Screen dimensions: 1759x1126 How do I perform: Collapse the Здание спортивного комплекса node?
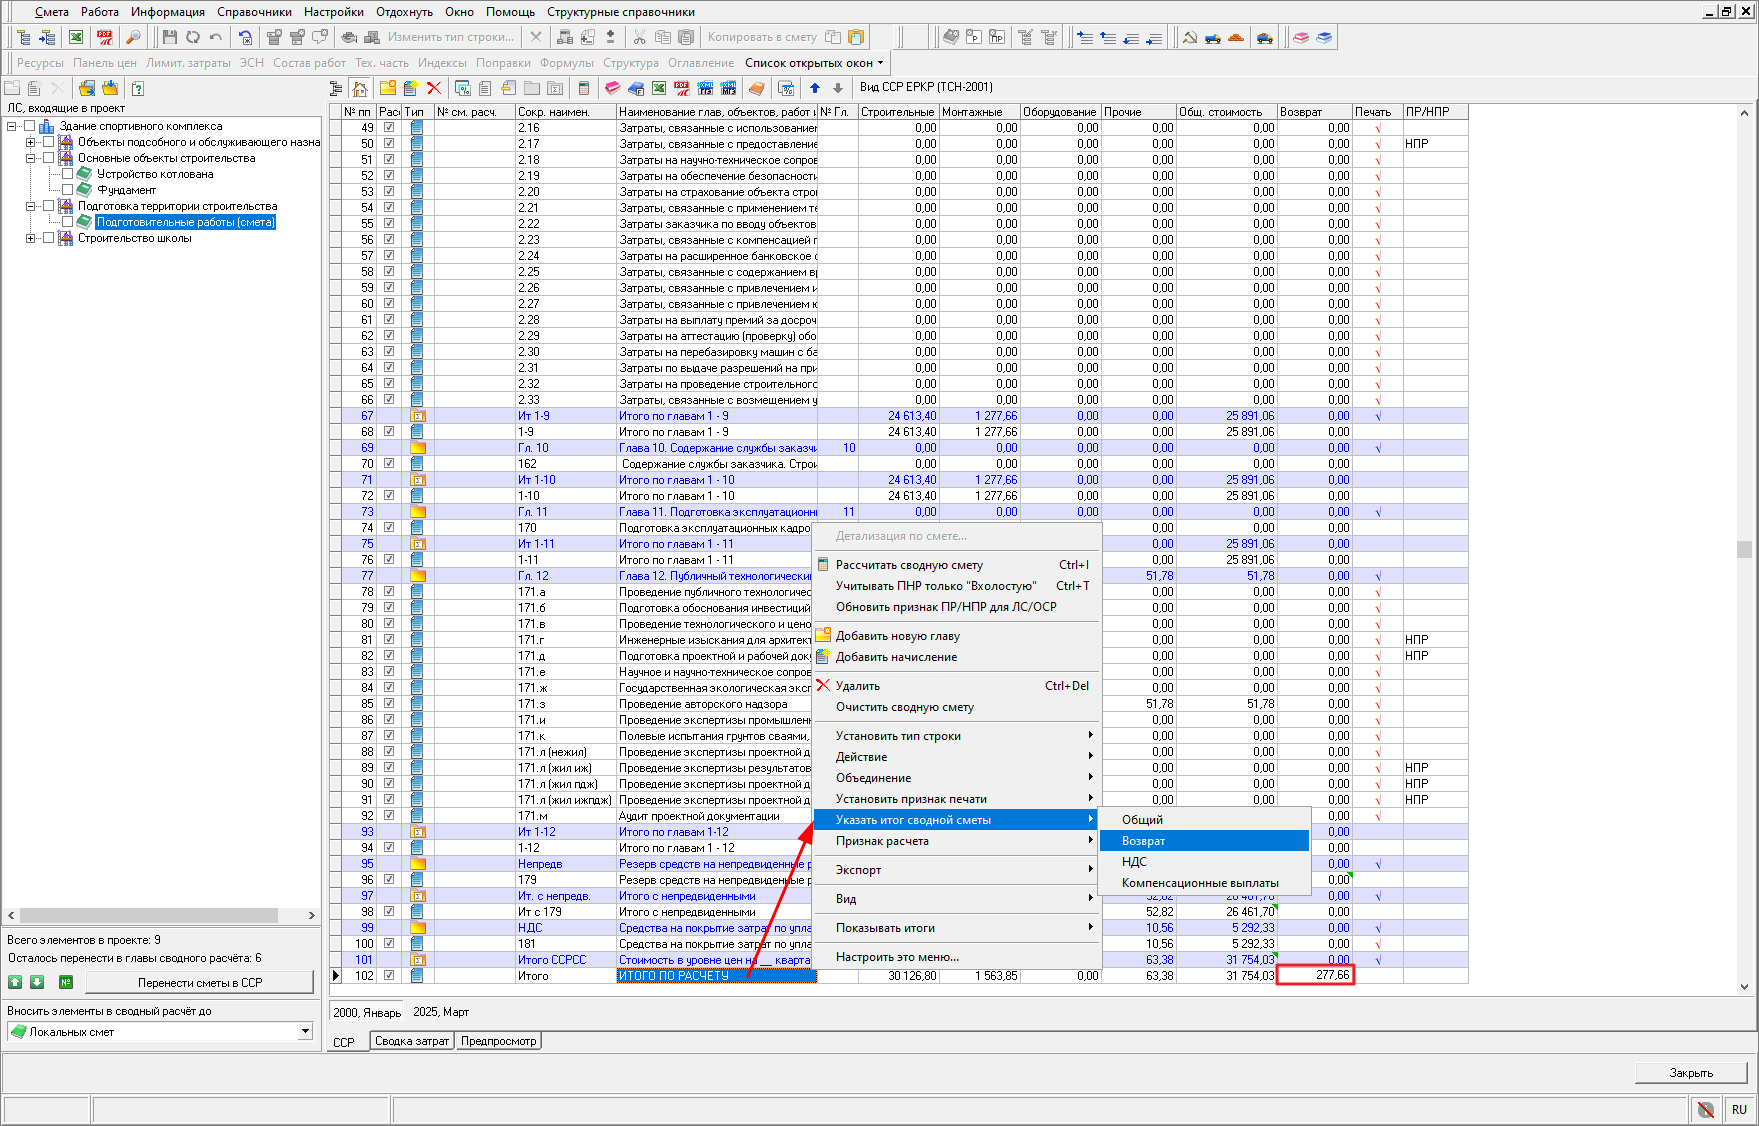point(12,126)
